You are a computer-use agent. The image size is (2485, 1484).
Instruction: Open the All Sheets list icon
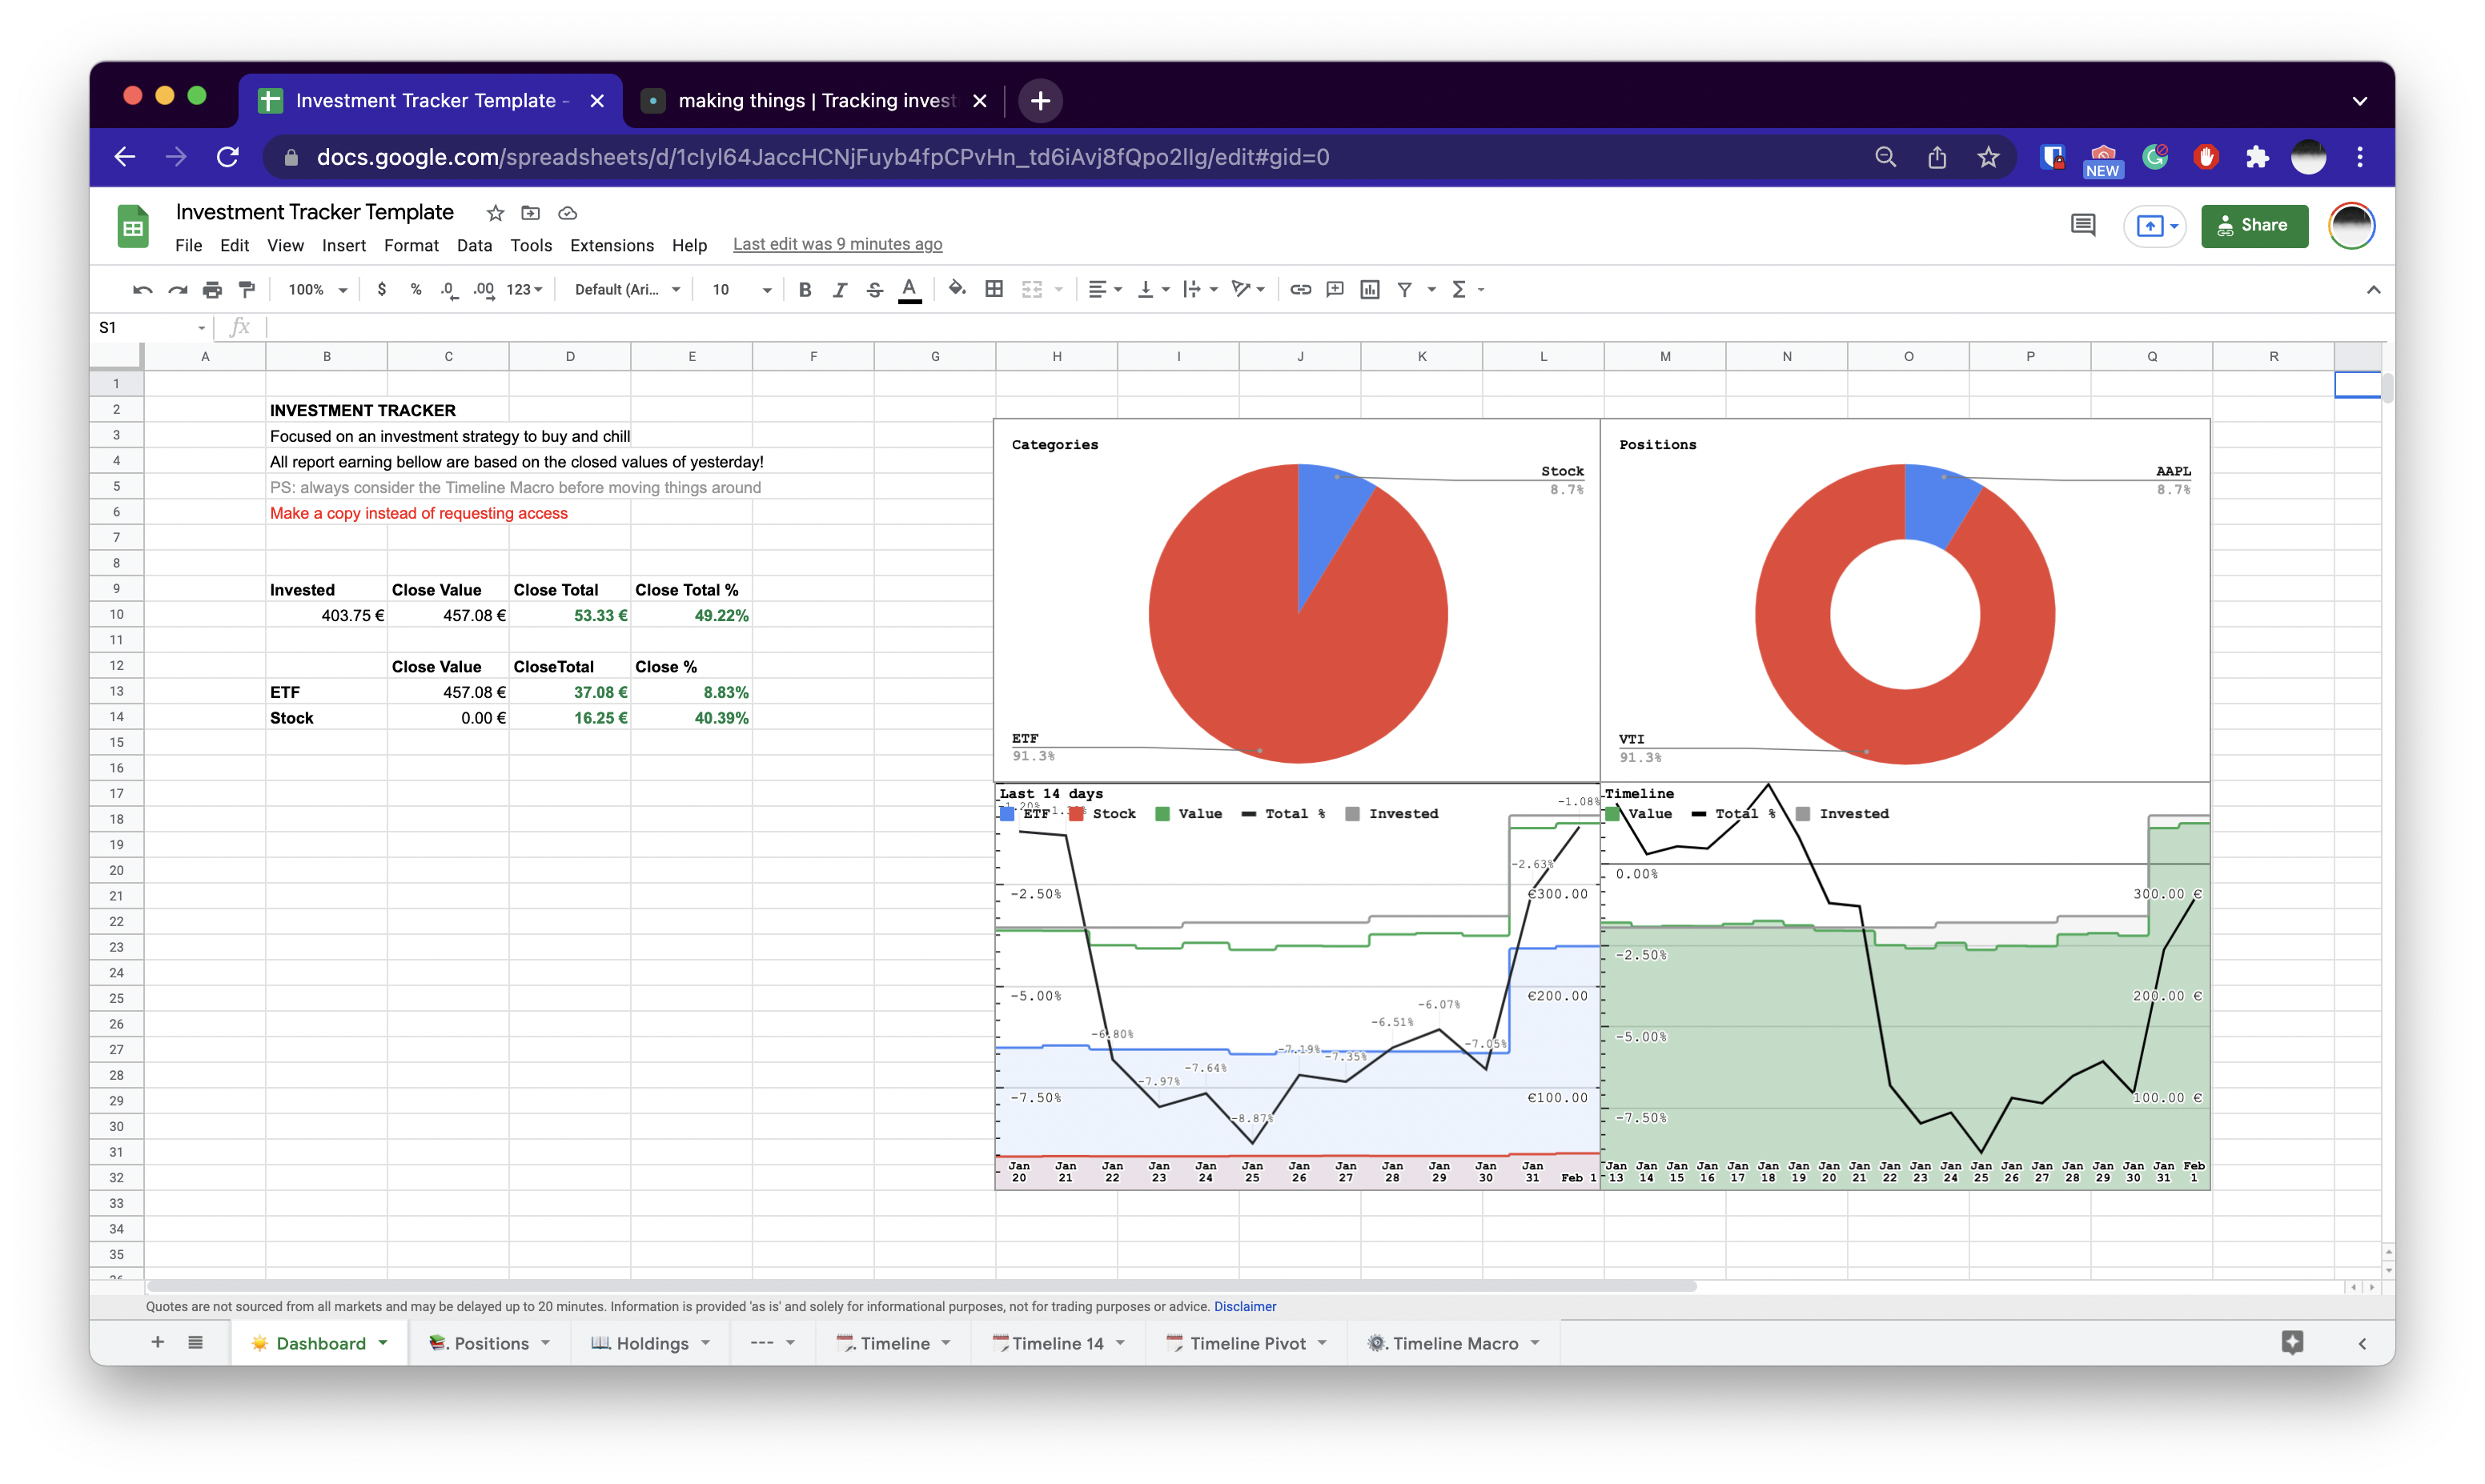pos(195,1343)
